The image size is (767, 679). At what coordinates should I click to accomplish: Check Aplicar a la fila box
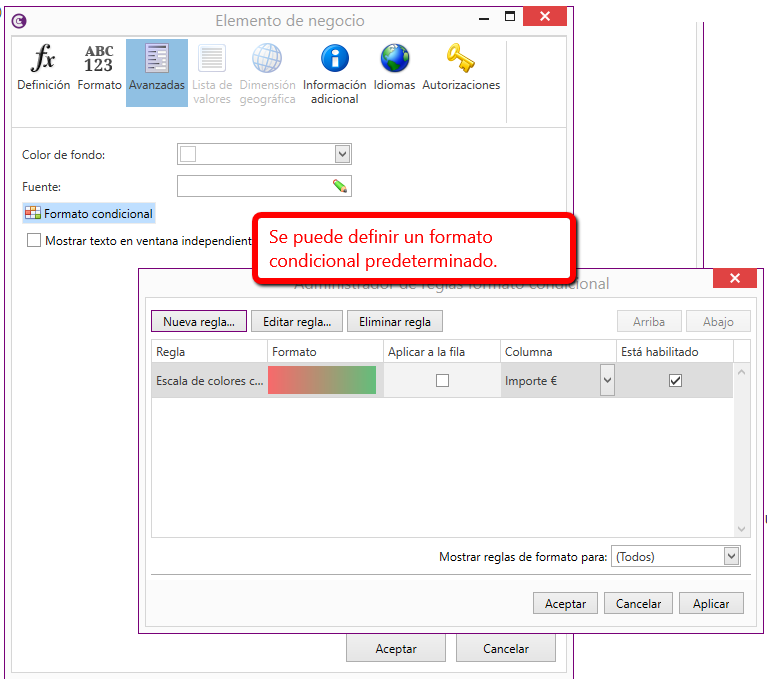point(442,380)
